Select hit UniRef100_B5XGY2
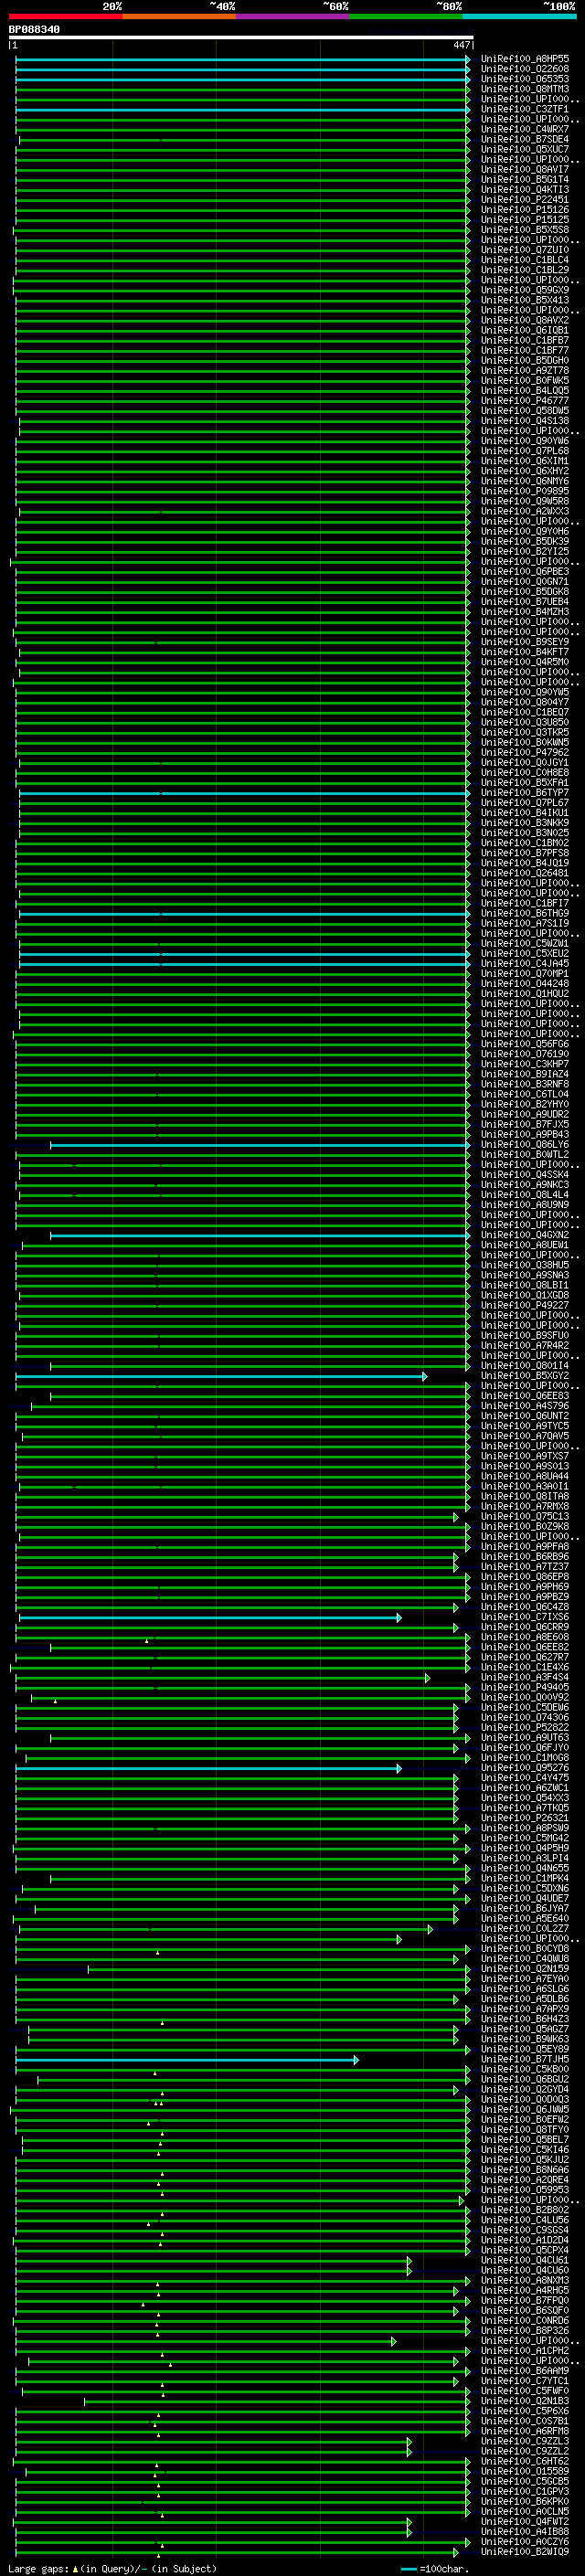585x2576 pixels. pos(525,1376)
